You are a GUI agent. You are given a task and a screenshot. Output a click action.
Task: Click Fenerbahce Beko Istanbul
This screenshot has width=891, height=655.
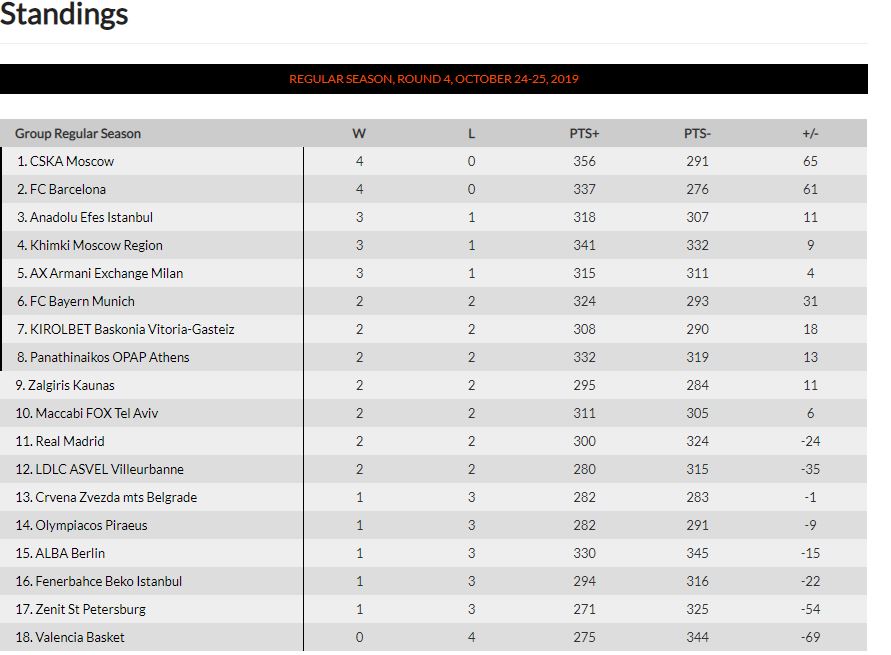click(109, 581)
